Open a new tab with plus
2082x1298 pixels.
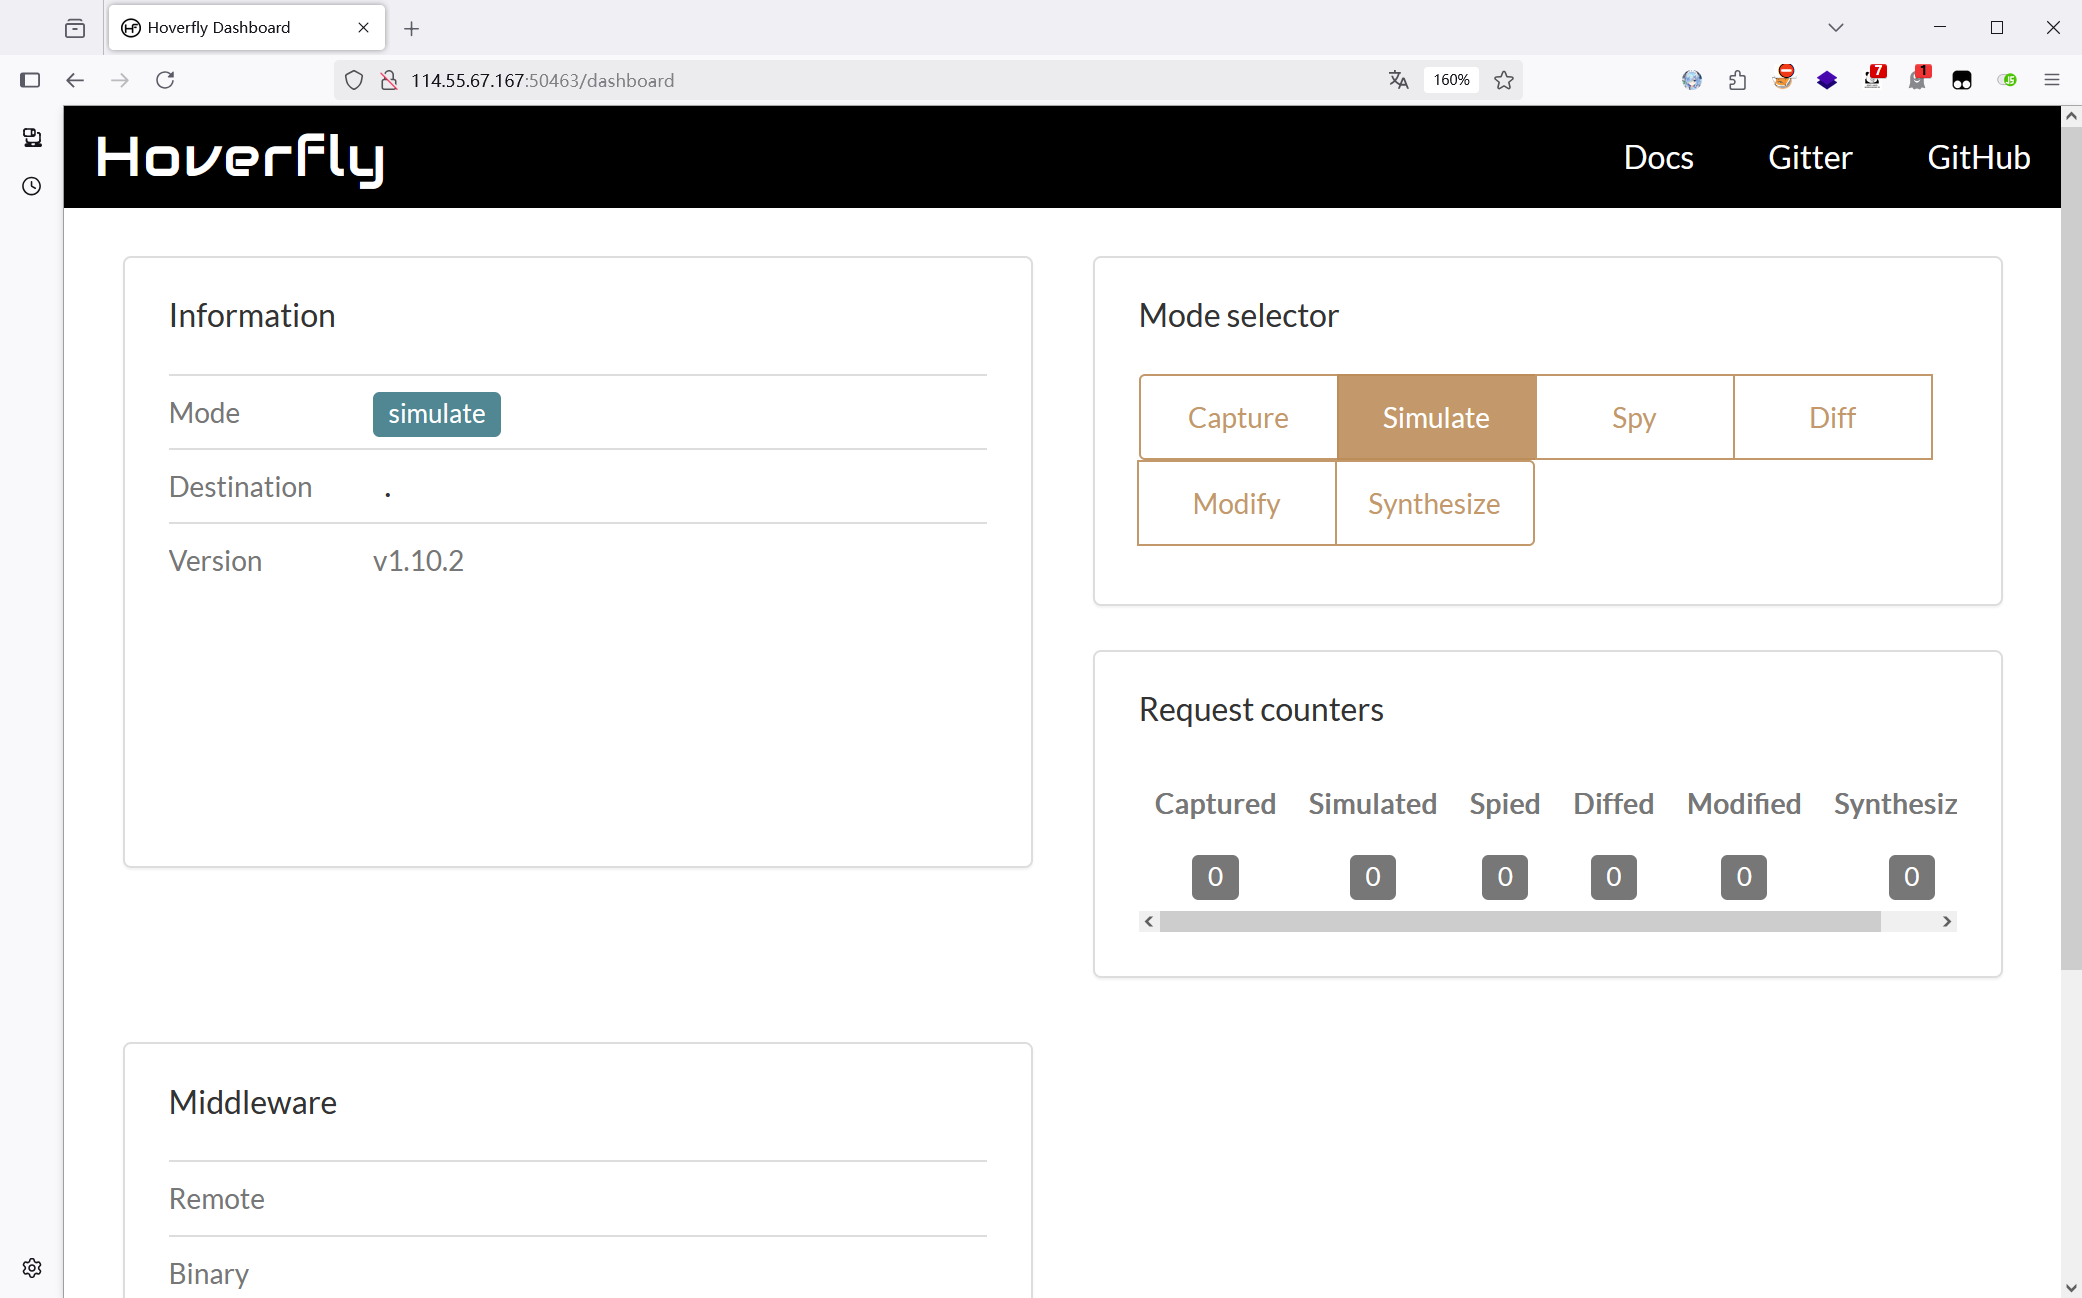coord(412,28)
